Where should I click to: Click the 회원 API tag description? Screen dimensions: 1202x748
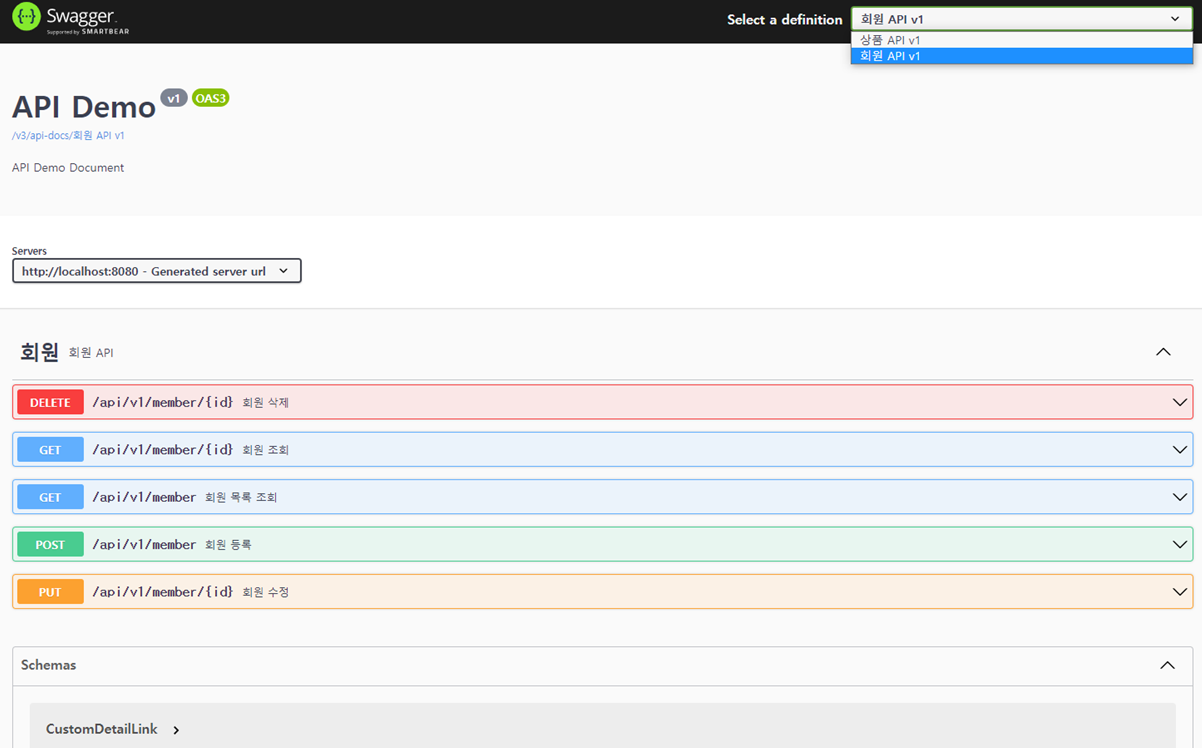point(91,353)
